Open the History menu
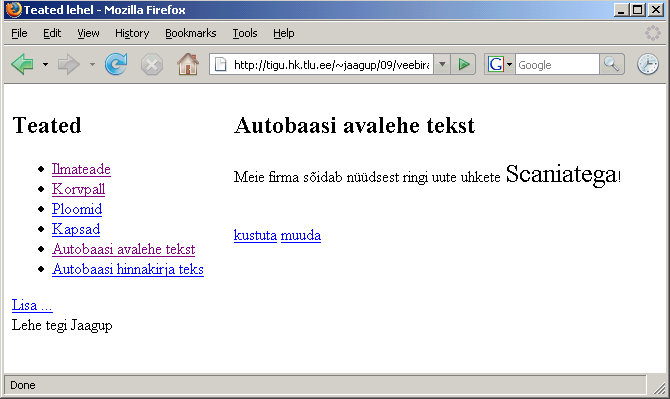Image resolution: width=670 pixels, height=399 pixels. point(132,33)
